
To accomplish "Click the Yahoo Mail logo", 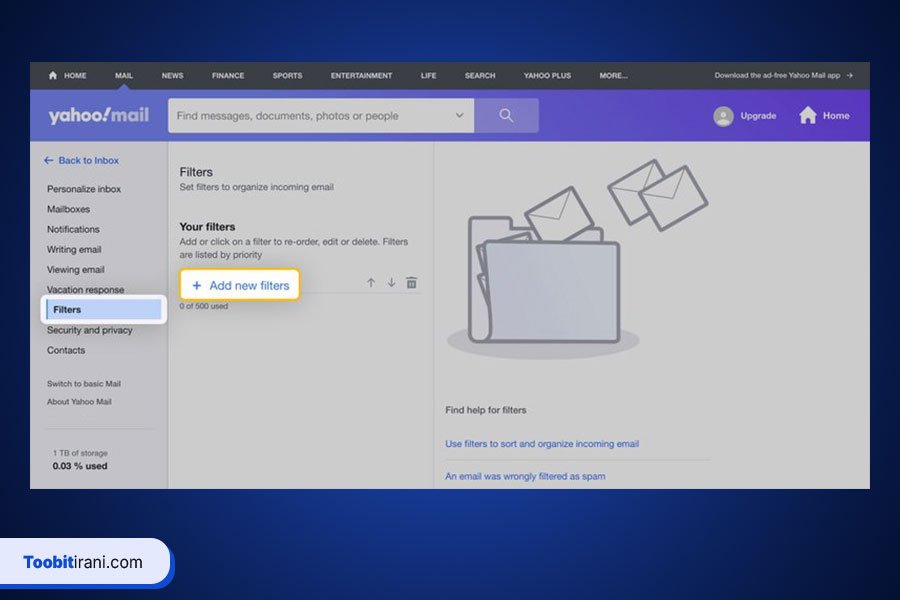I will (x=98, y=116).
